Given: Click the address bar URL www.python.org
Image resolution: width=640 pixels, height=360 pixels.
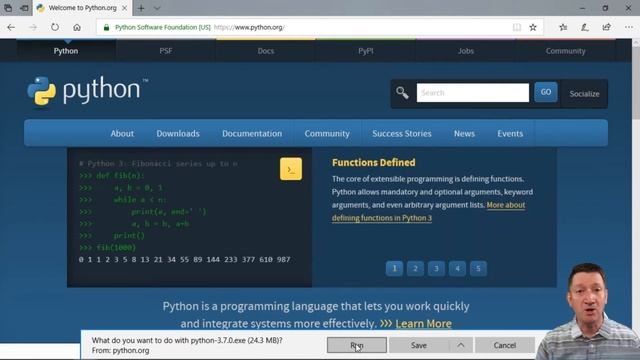Looking at the screenshot, I should click(x=249, y=27).
